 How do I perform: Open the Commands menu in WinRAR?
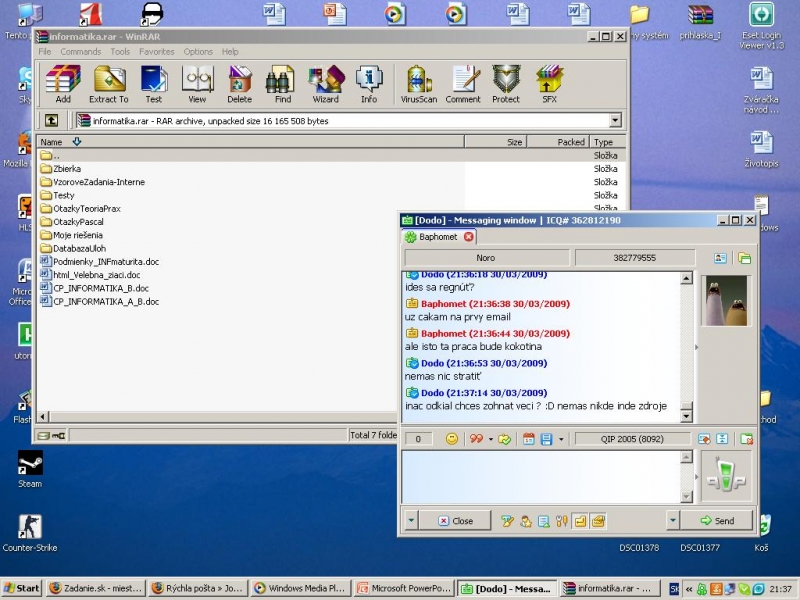pyautogui.click(x=81, y=52)
